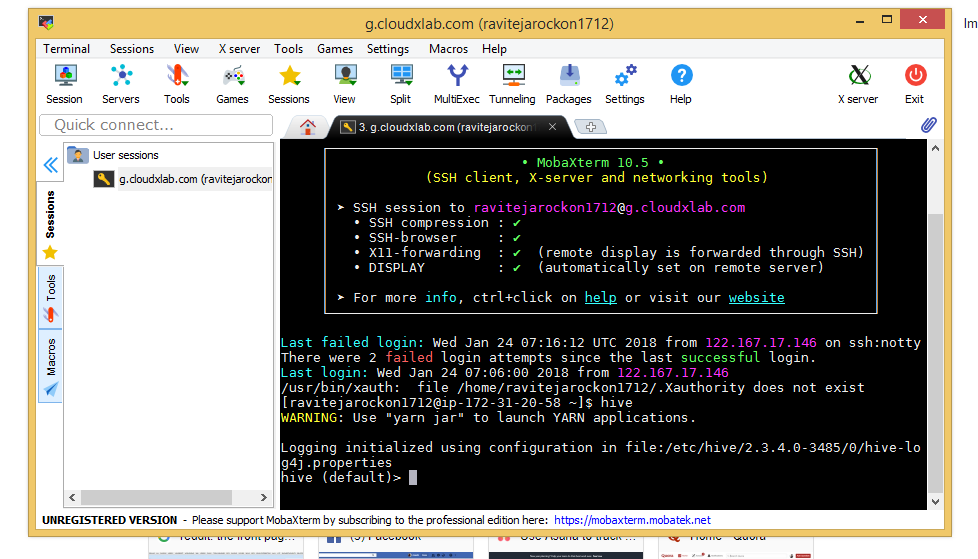Select the Split terminal toolbar icon
The height and width of the screenshot is (559, 978).
click(401, 84)
